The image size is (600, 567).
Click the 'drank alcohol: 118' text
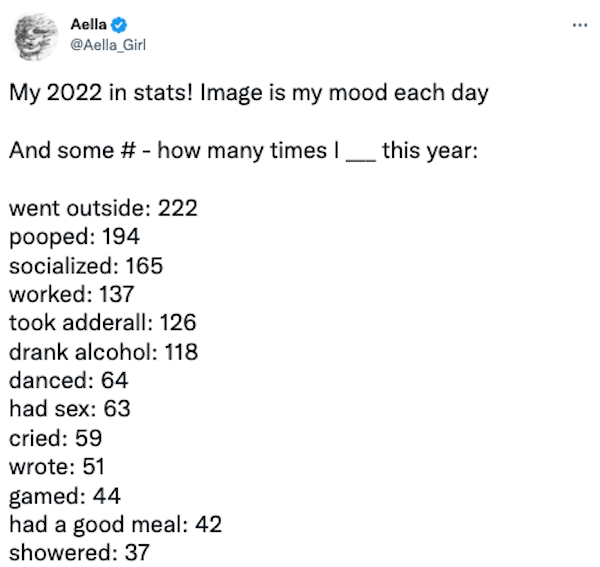[103, 352]
